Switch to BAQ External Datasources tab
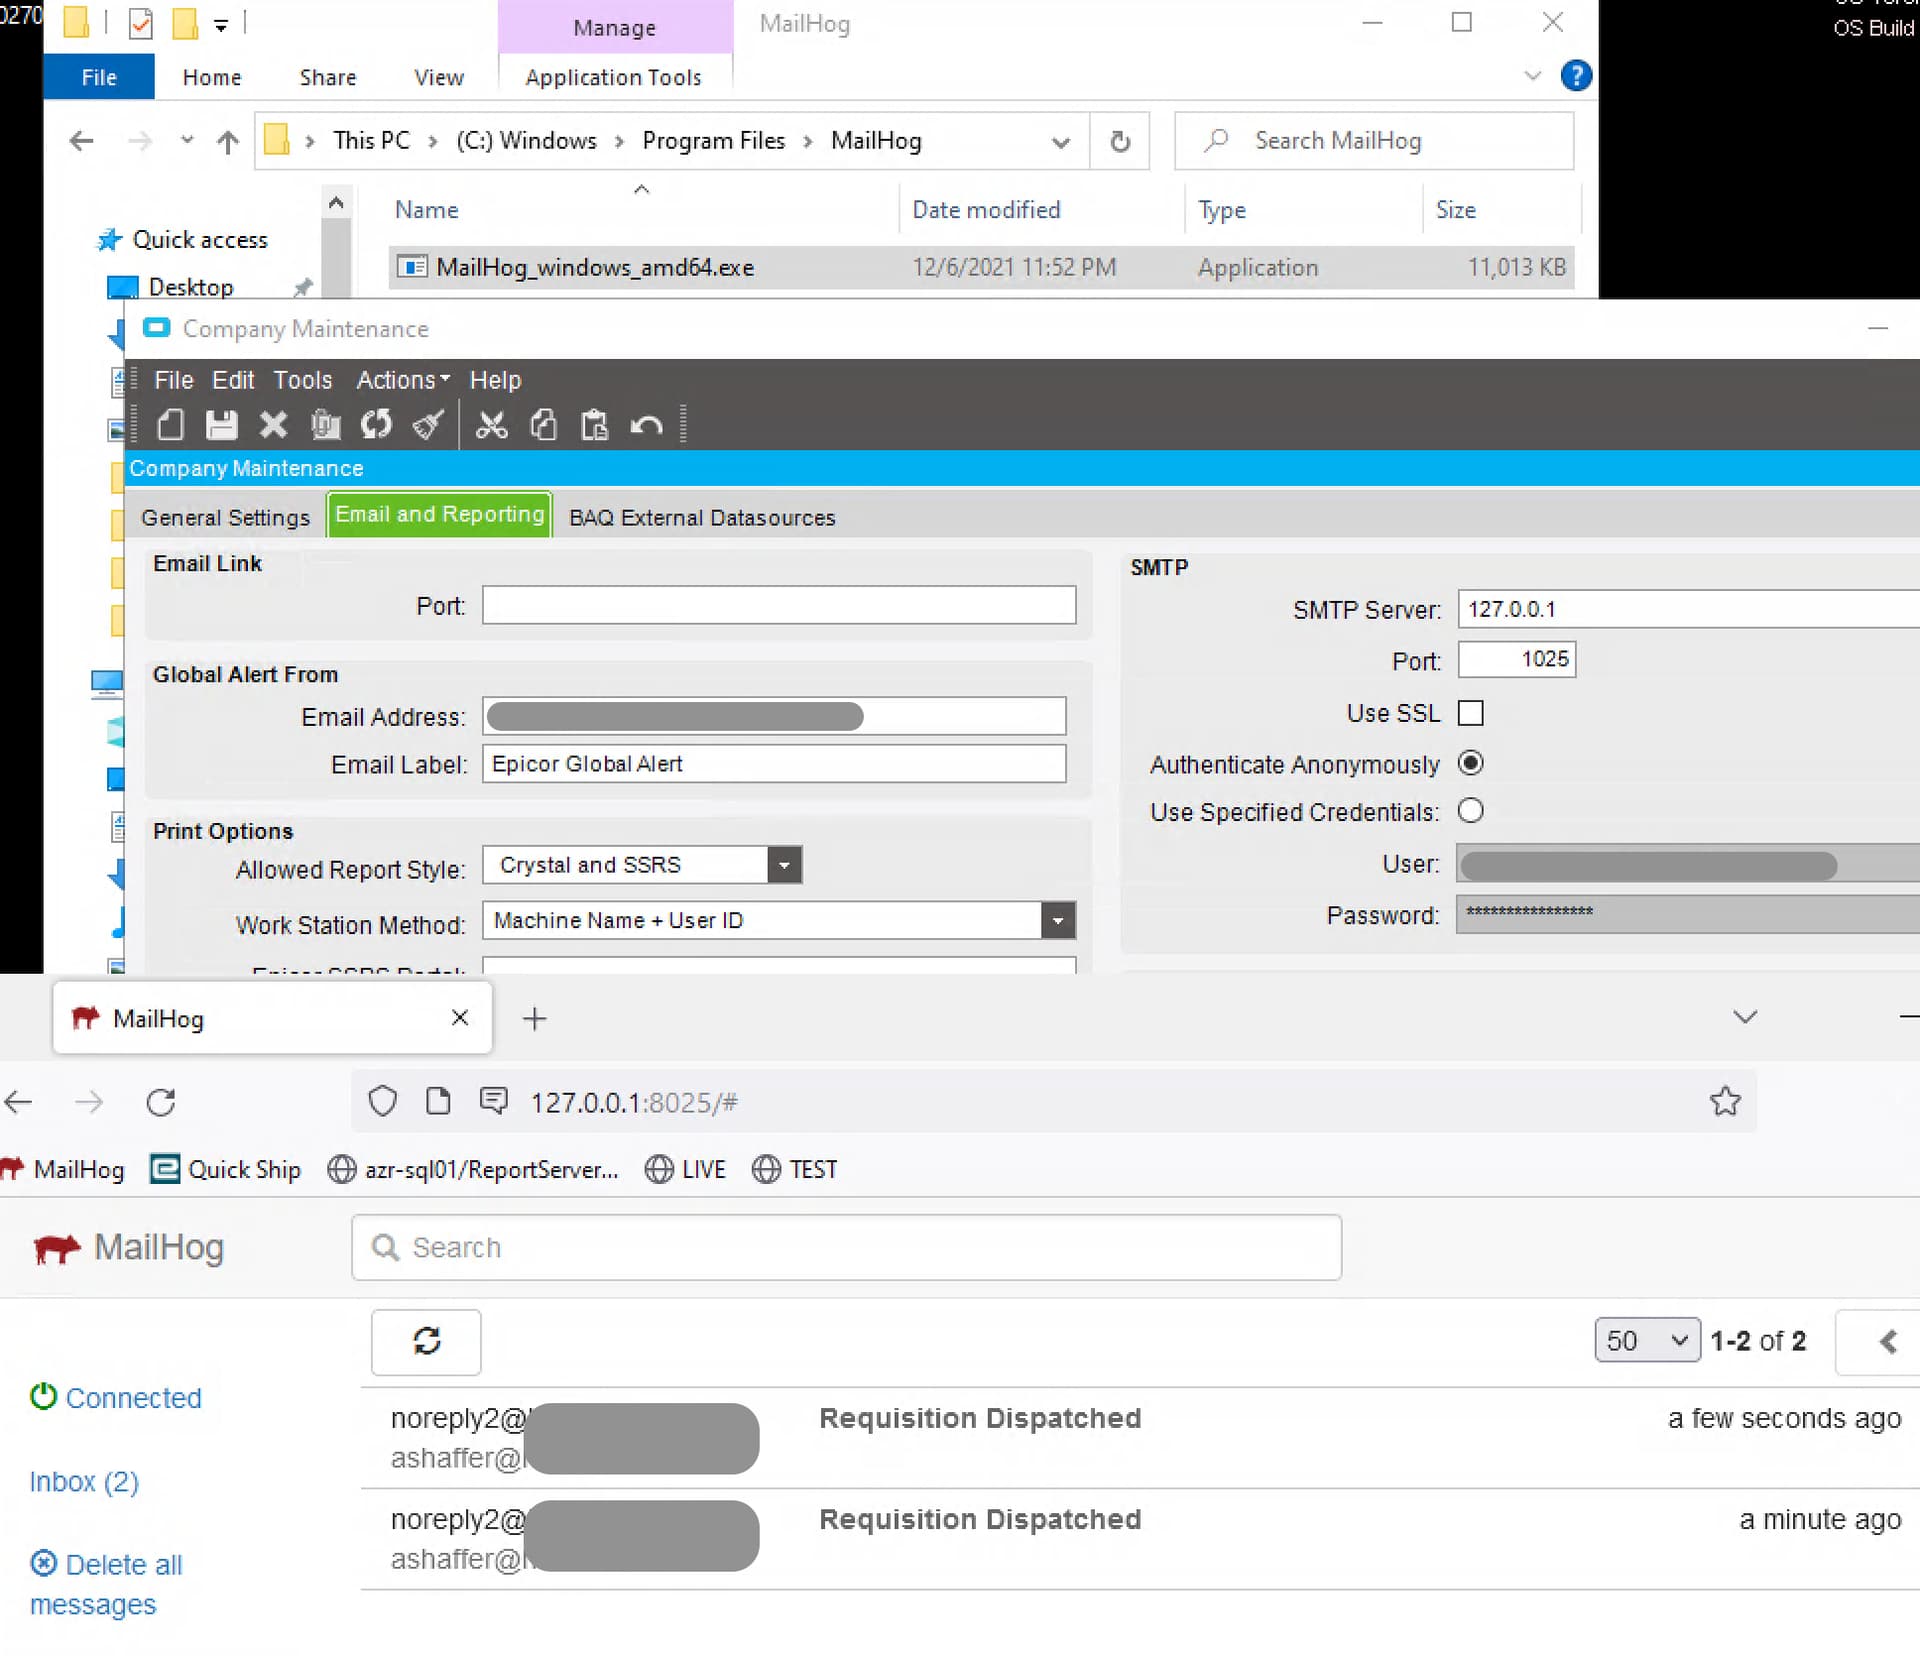Screen dimensions: 1920x1656 click(702, 517)
